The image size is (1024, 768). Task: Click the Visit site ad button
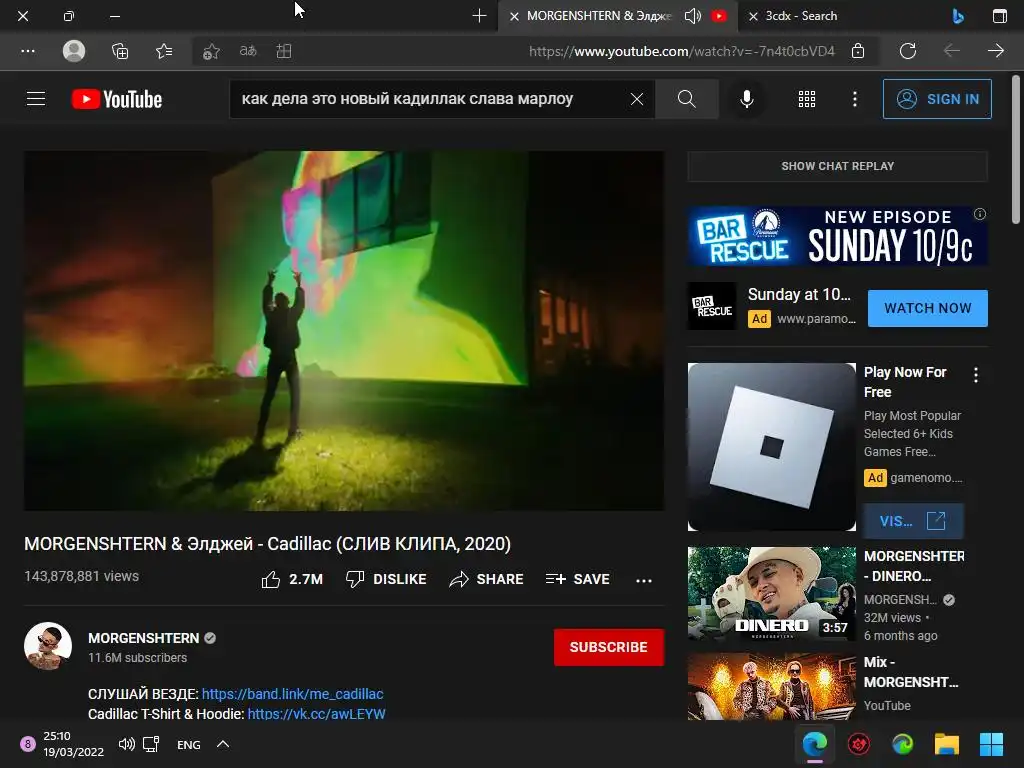[913, 520]
